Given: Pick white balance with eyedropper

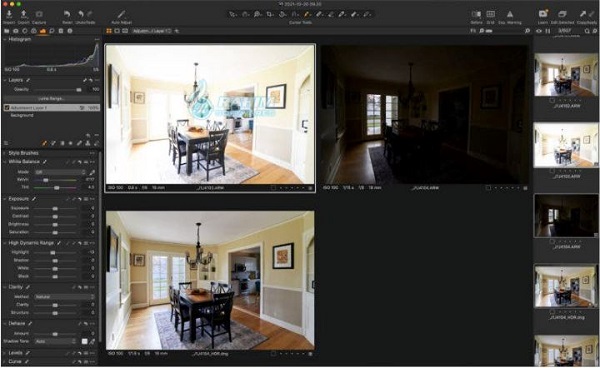Looking at the screenshot, I should coord(92,173).
